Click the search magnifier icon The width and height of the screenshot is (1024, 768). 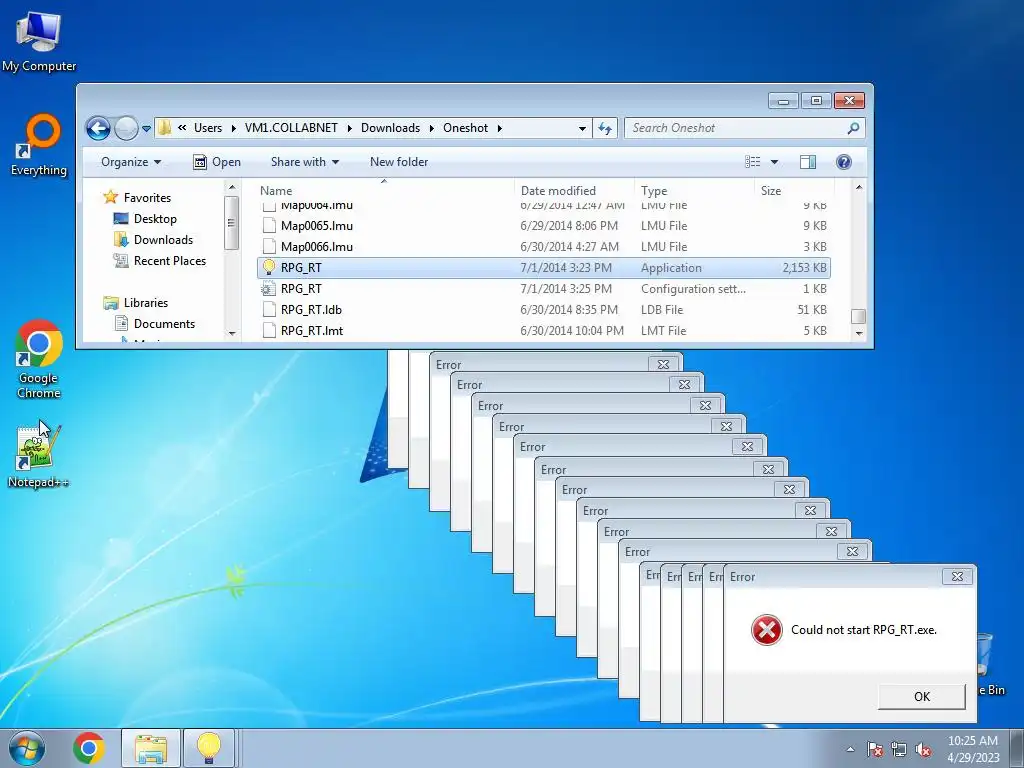pos(853,128)
